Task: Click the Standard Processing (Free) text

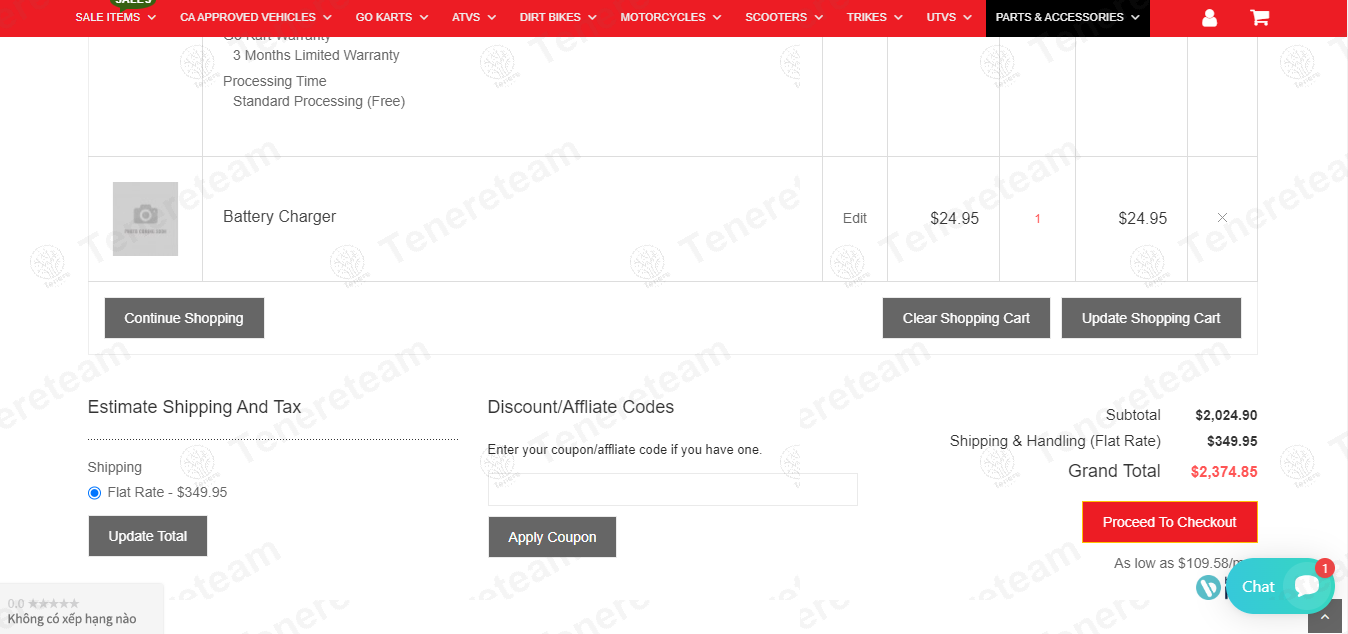Action: click(x=319, y=101)
